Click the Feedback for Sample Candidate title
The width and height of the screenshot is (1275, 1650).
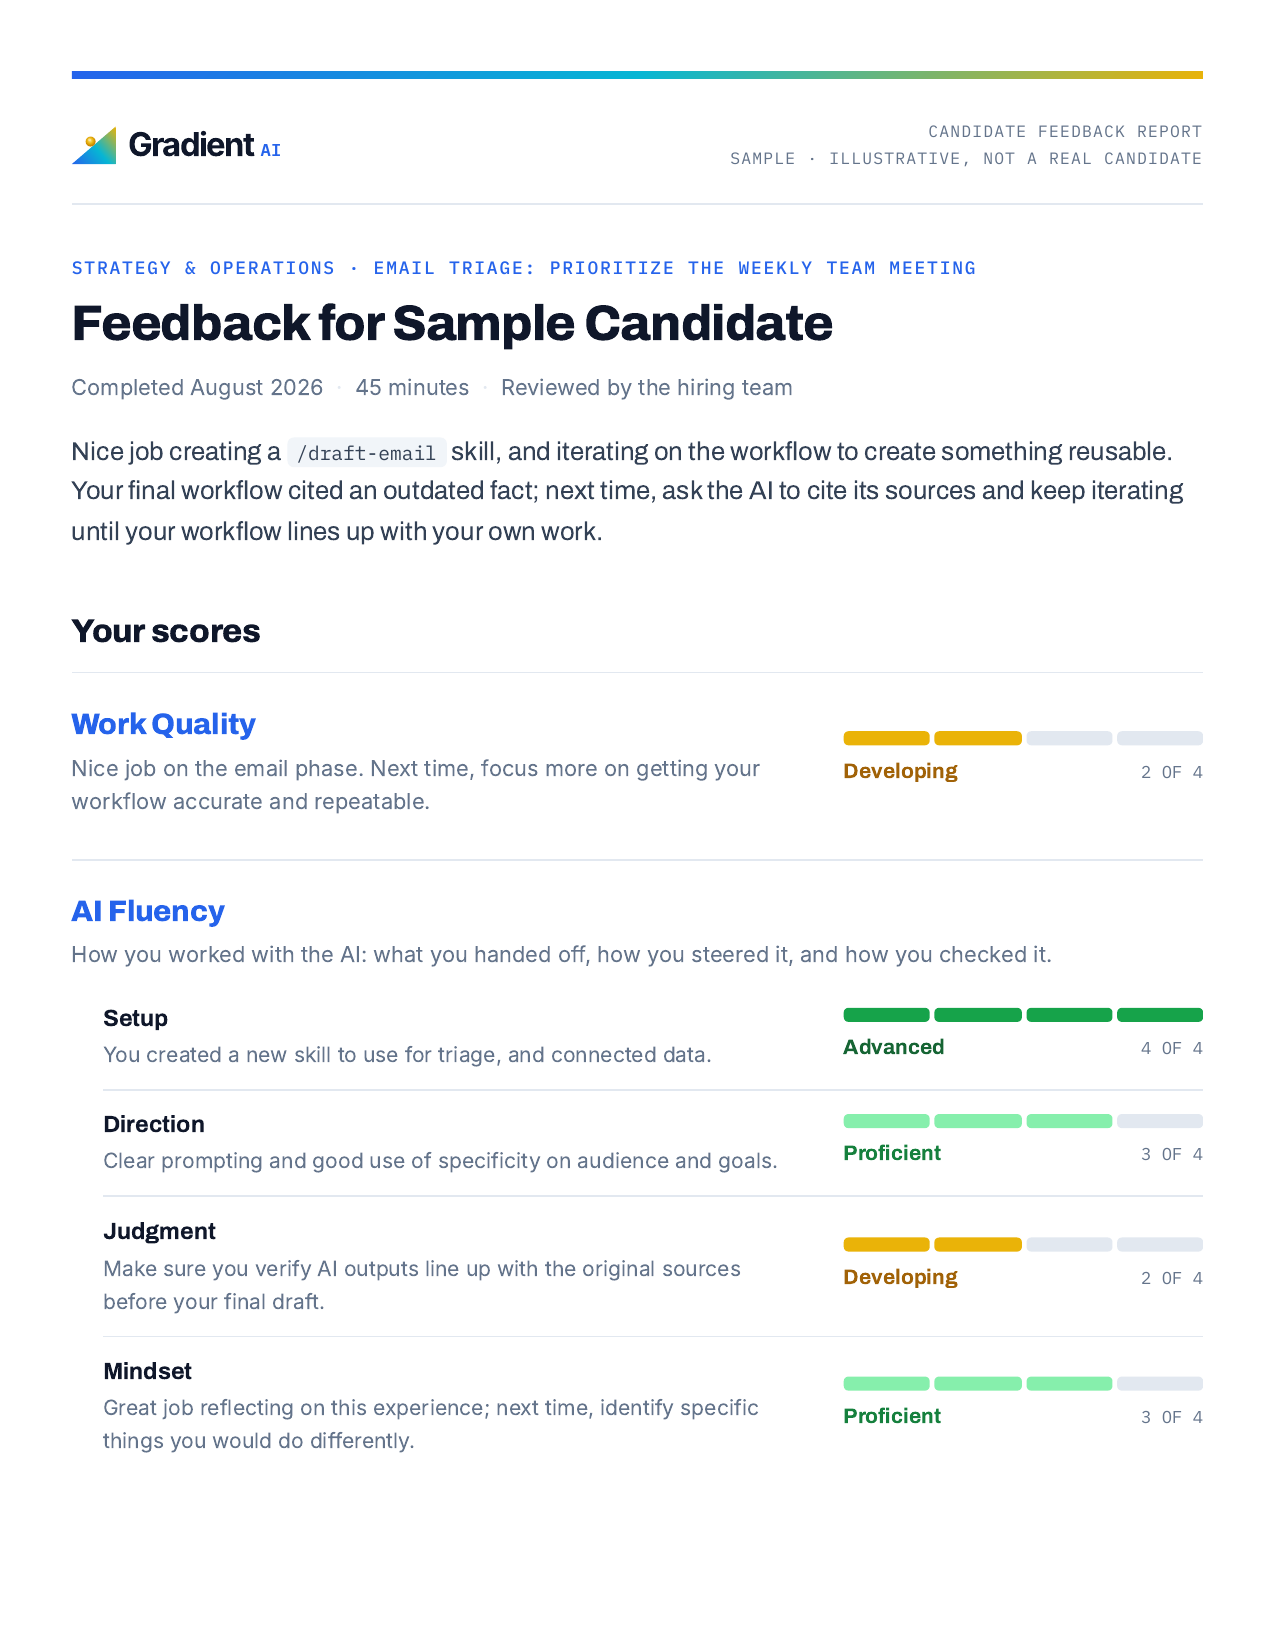tap(452, 323)
